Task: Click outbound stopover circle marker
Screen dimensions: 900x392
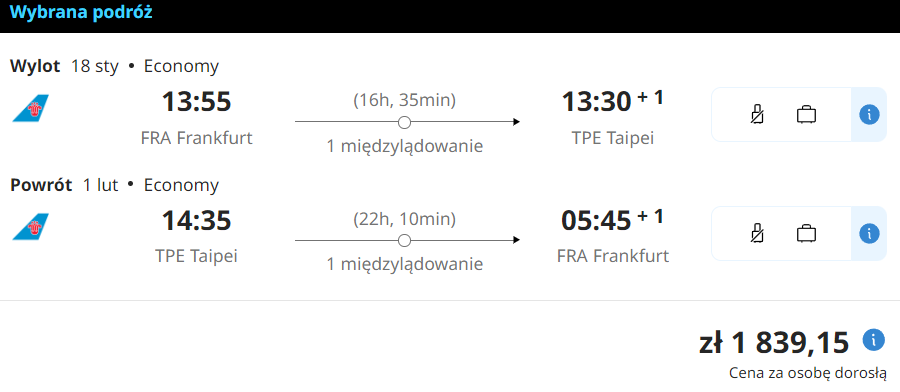Action: [x=405, y=122]
